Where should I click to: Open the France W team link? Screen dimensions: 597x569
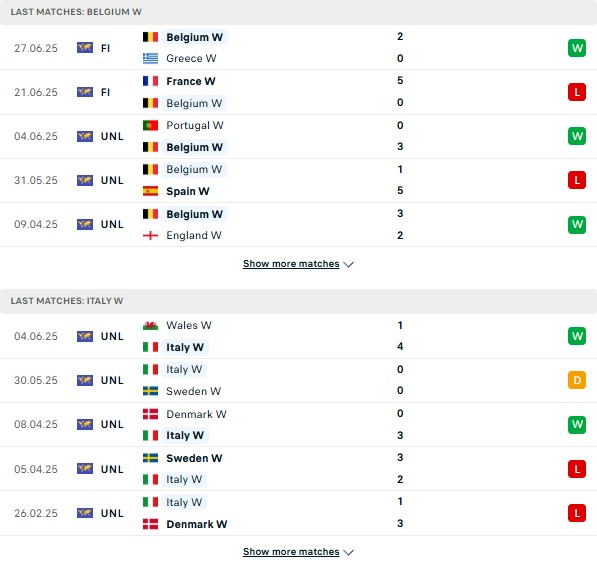191,81
